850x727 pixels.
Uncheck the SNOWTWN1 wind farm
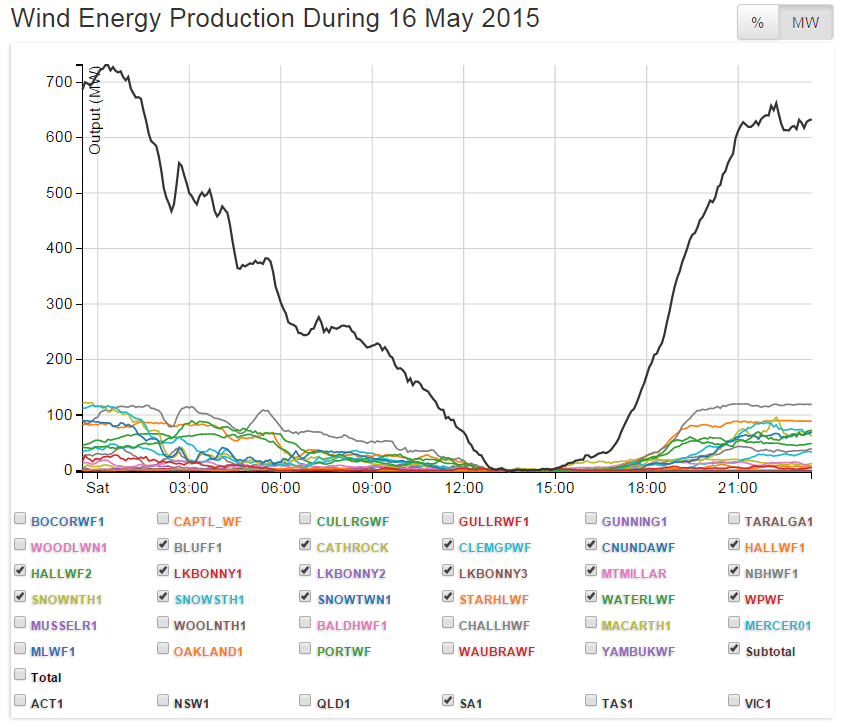tap(307, 597)
